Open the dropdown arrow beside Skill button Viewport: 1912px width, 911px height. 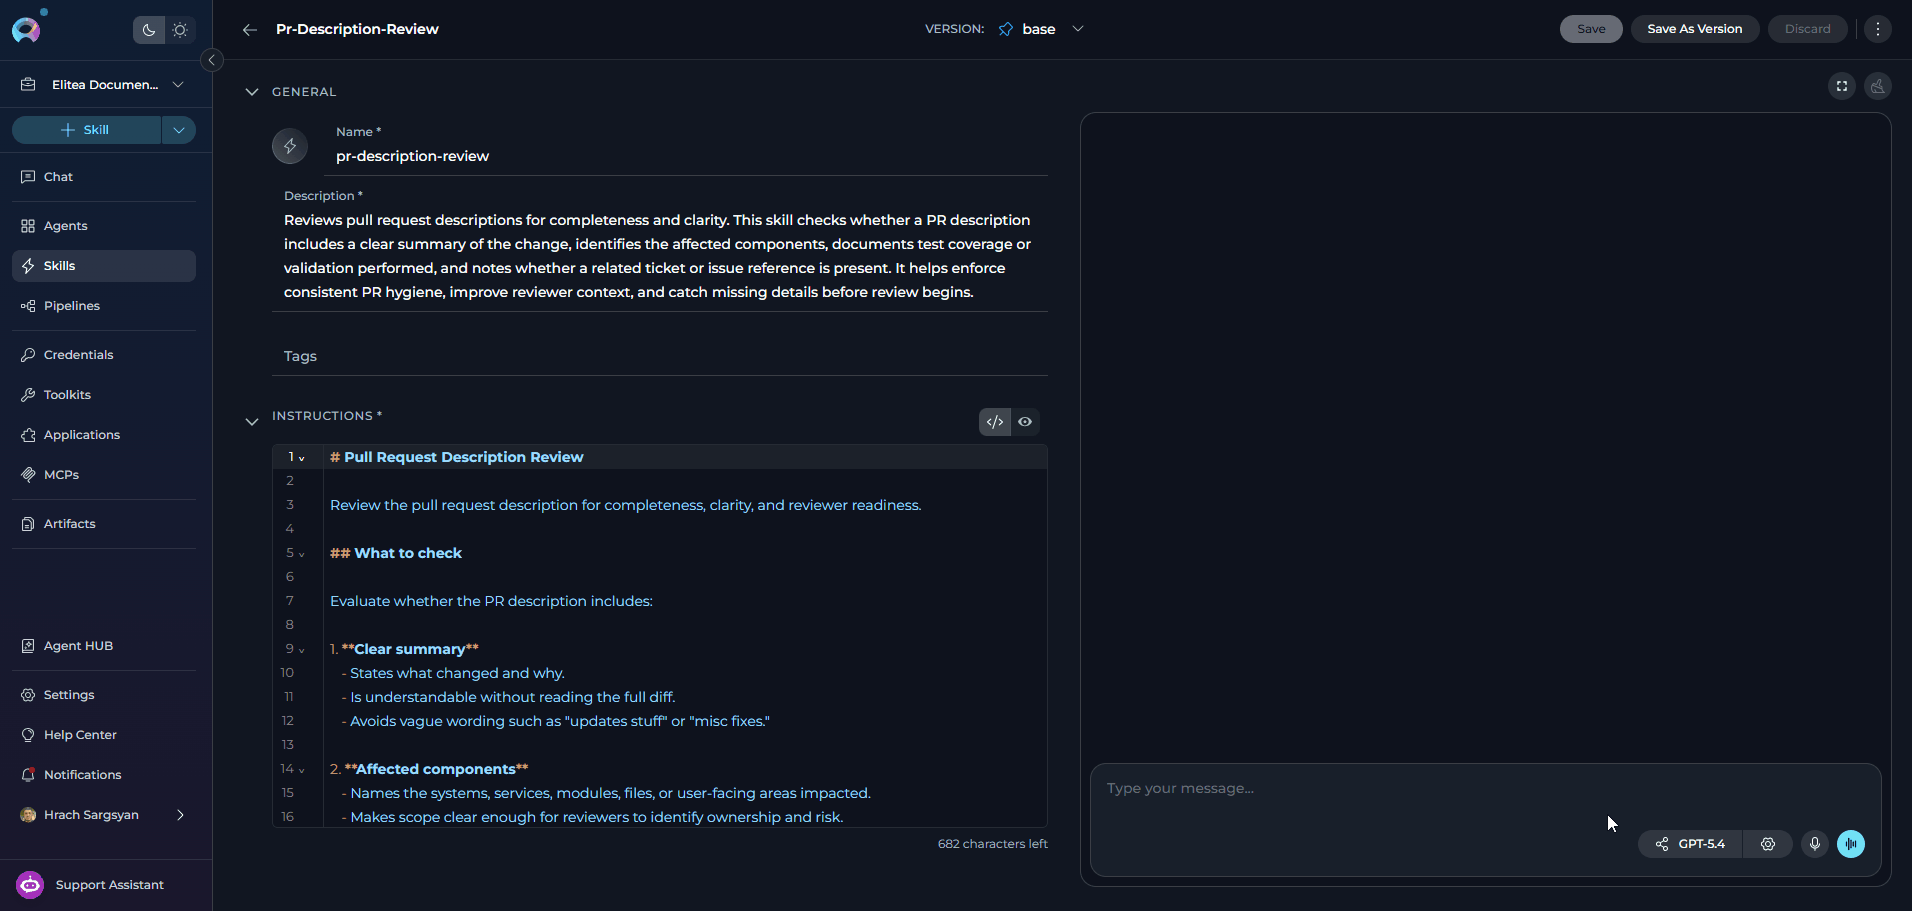click(179, 130)
